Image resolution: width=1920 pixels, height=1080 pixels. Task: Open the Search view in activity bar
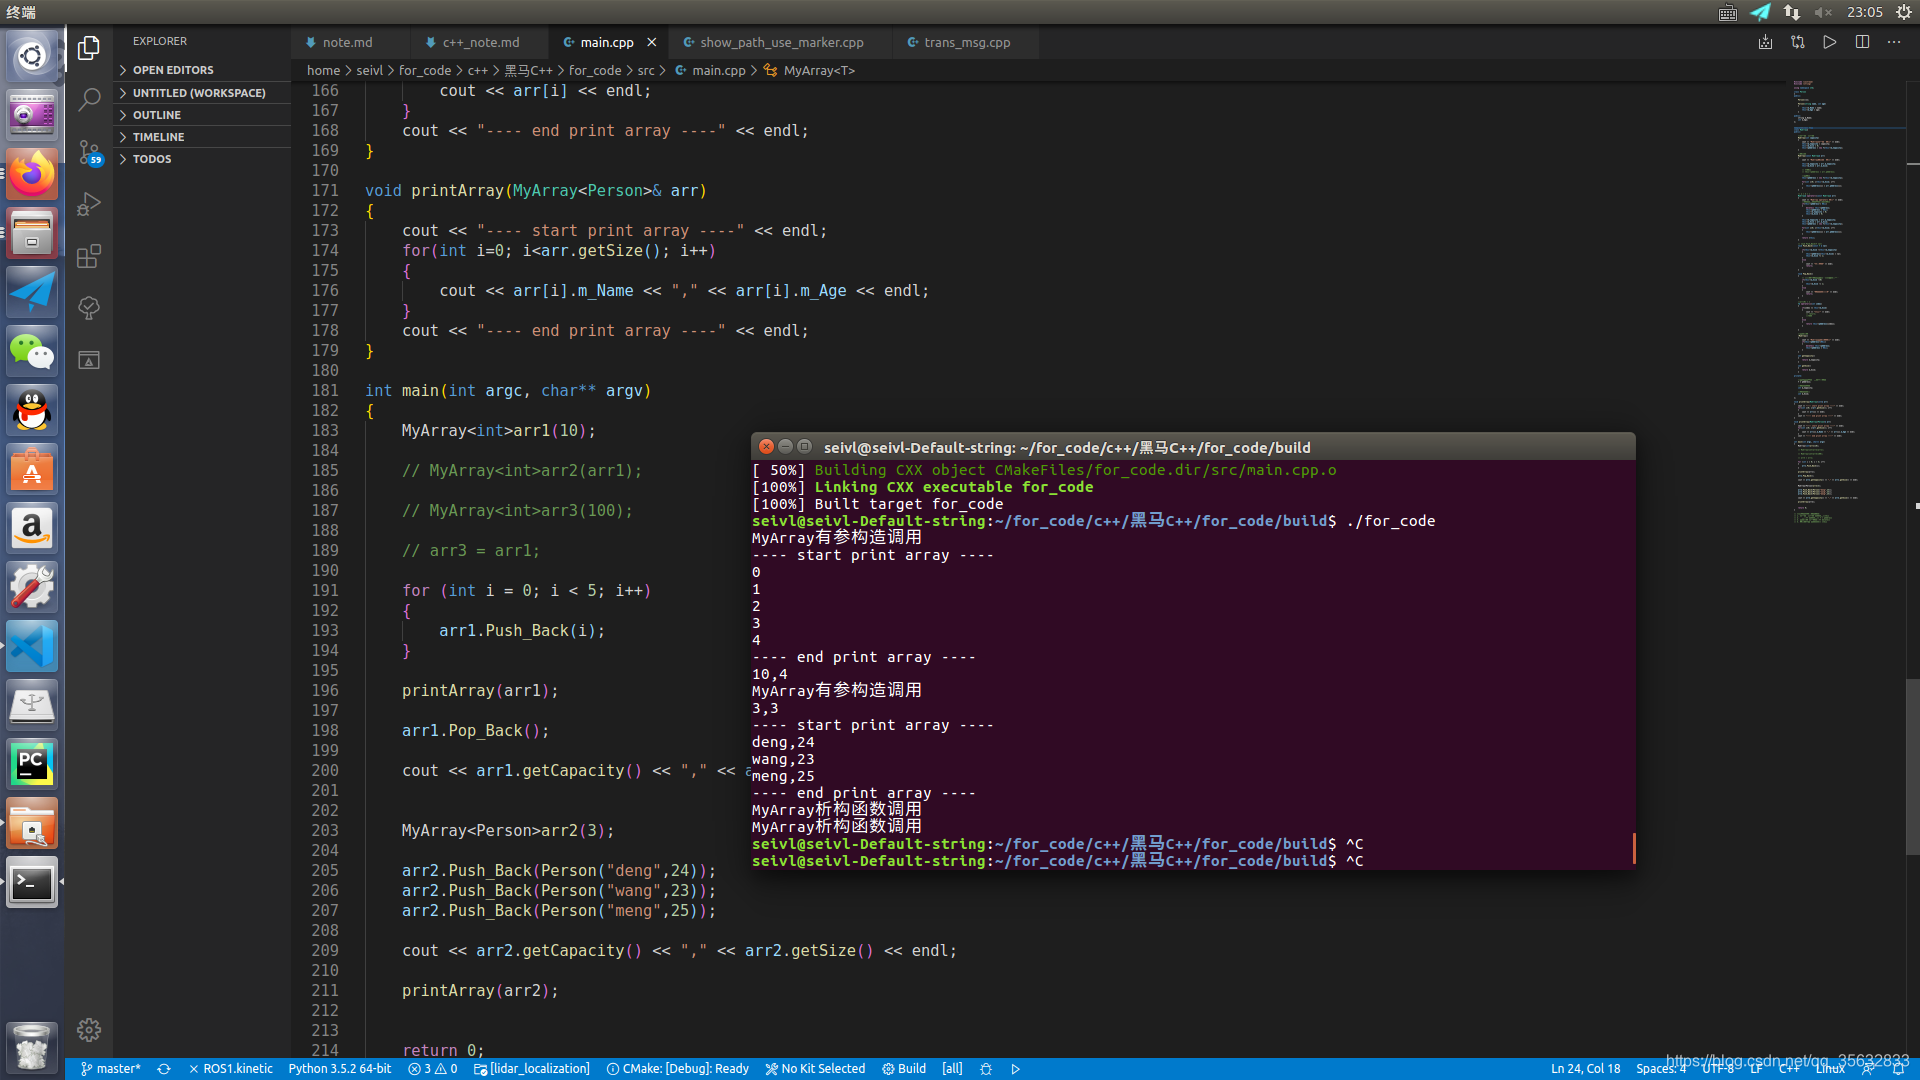pyautogui.click(x=89, y=99)
